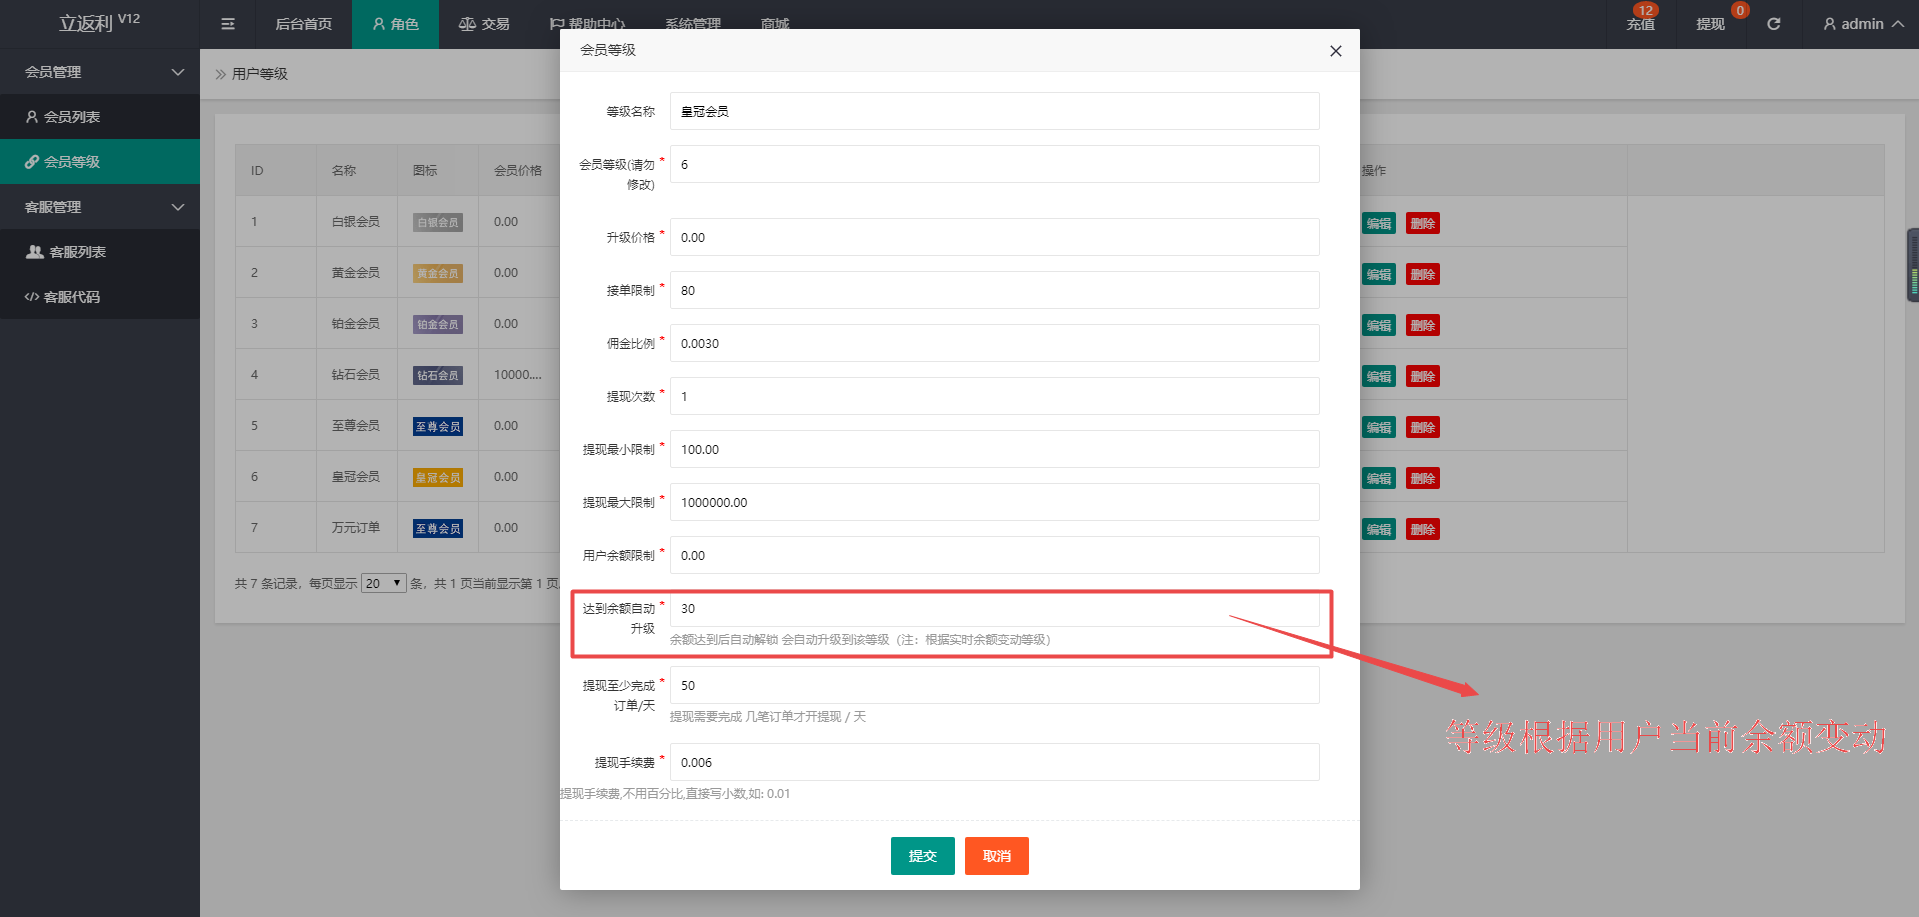
Task: Open the 充值 (recharge) icon with badge 12
Action: [1640, 24]
